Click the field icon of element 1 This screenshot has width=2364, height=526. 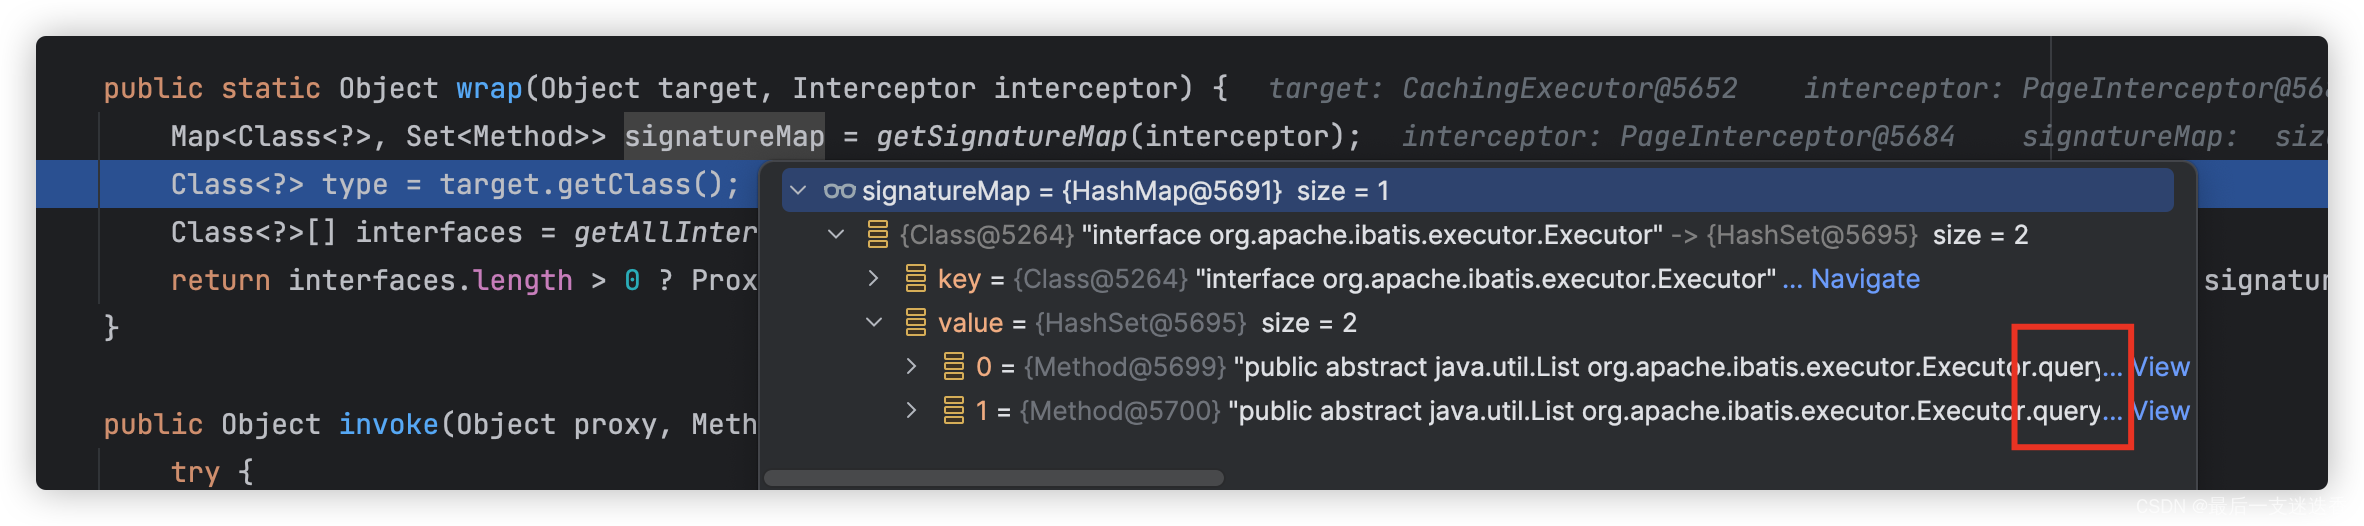[x=954, y=411]
